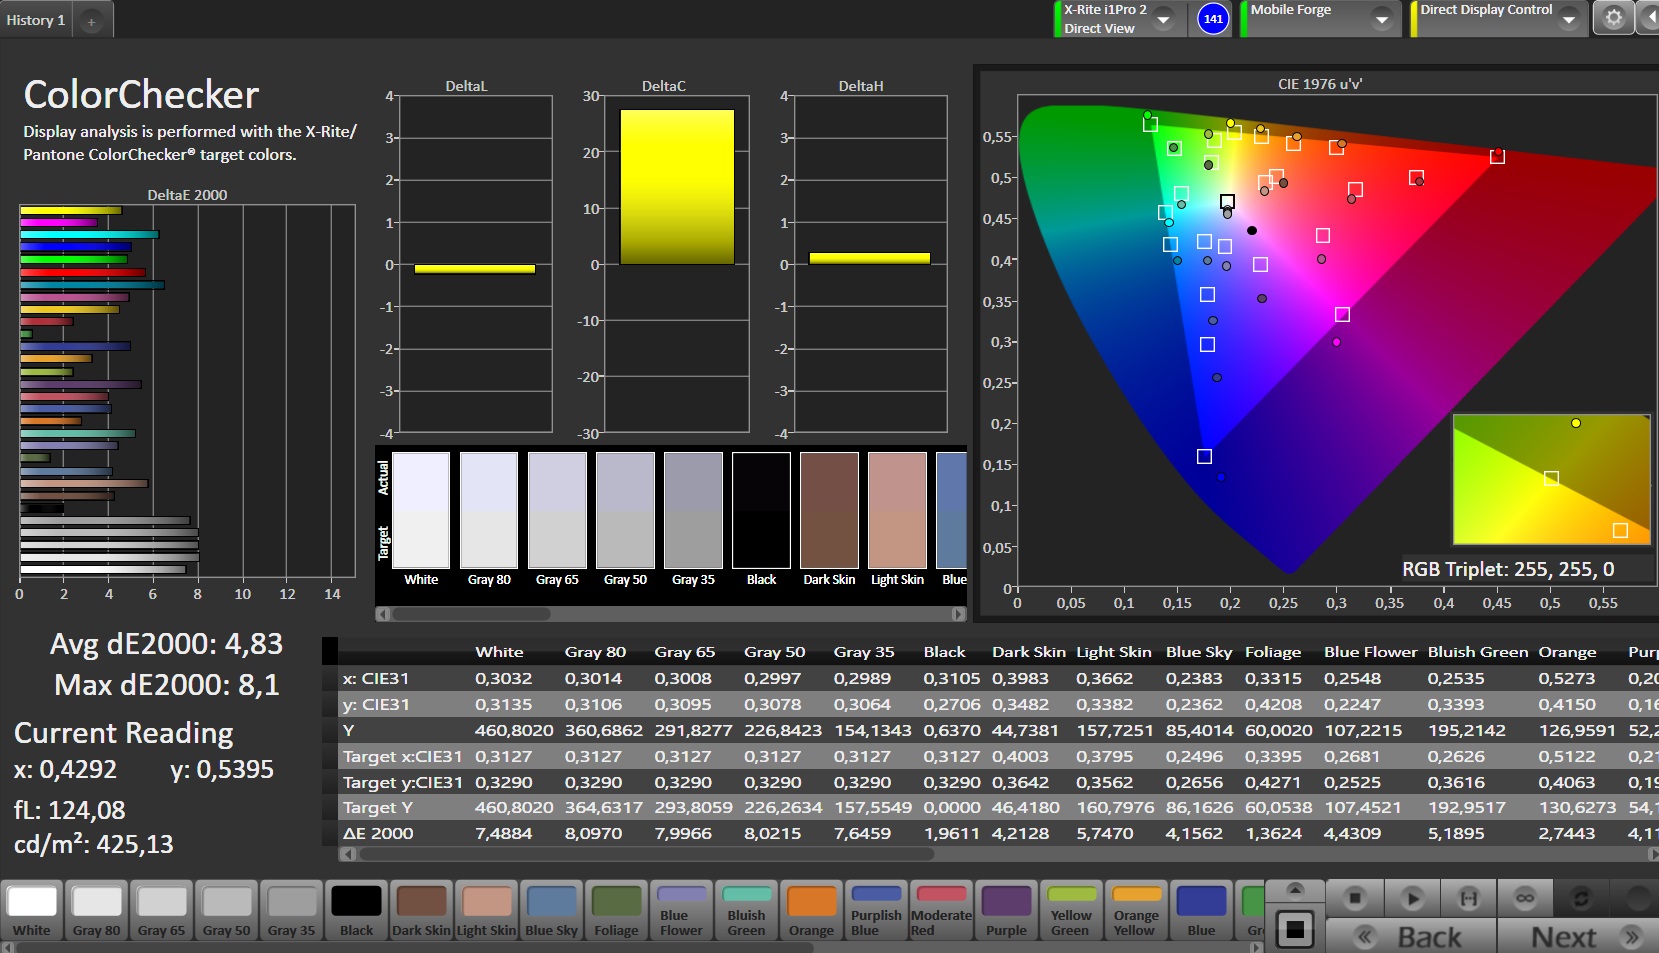The height and width of the screenshot is (953, 1659).
Task: Select the Dark Skin color swatch button
Action: click(421, 910)
